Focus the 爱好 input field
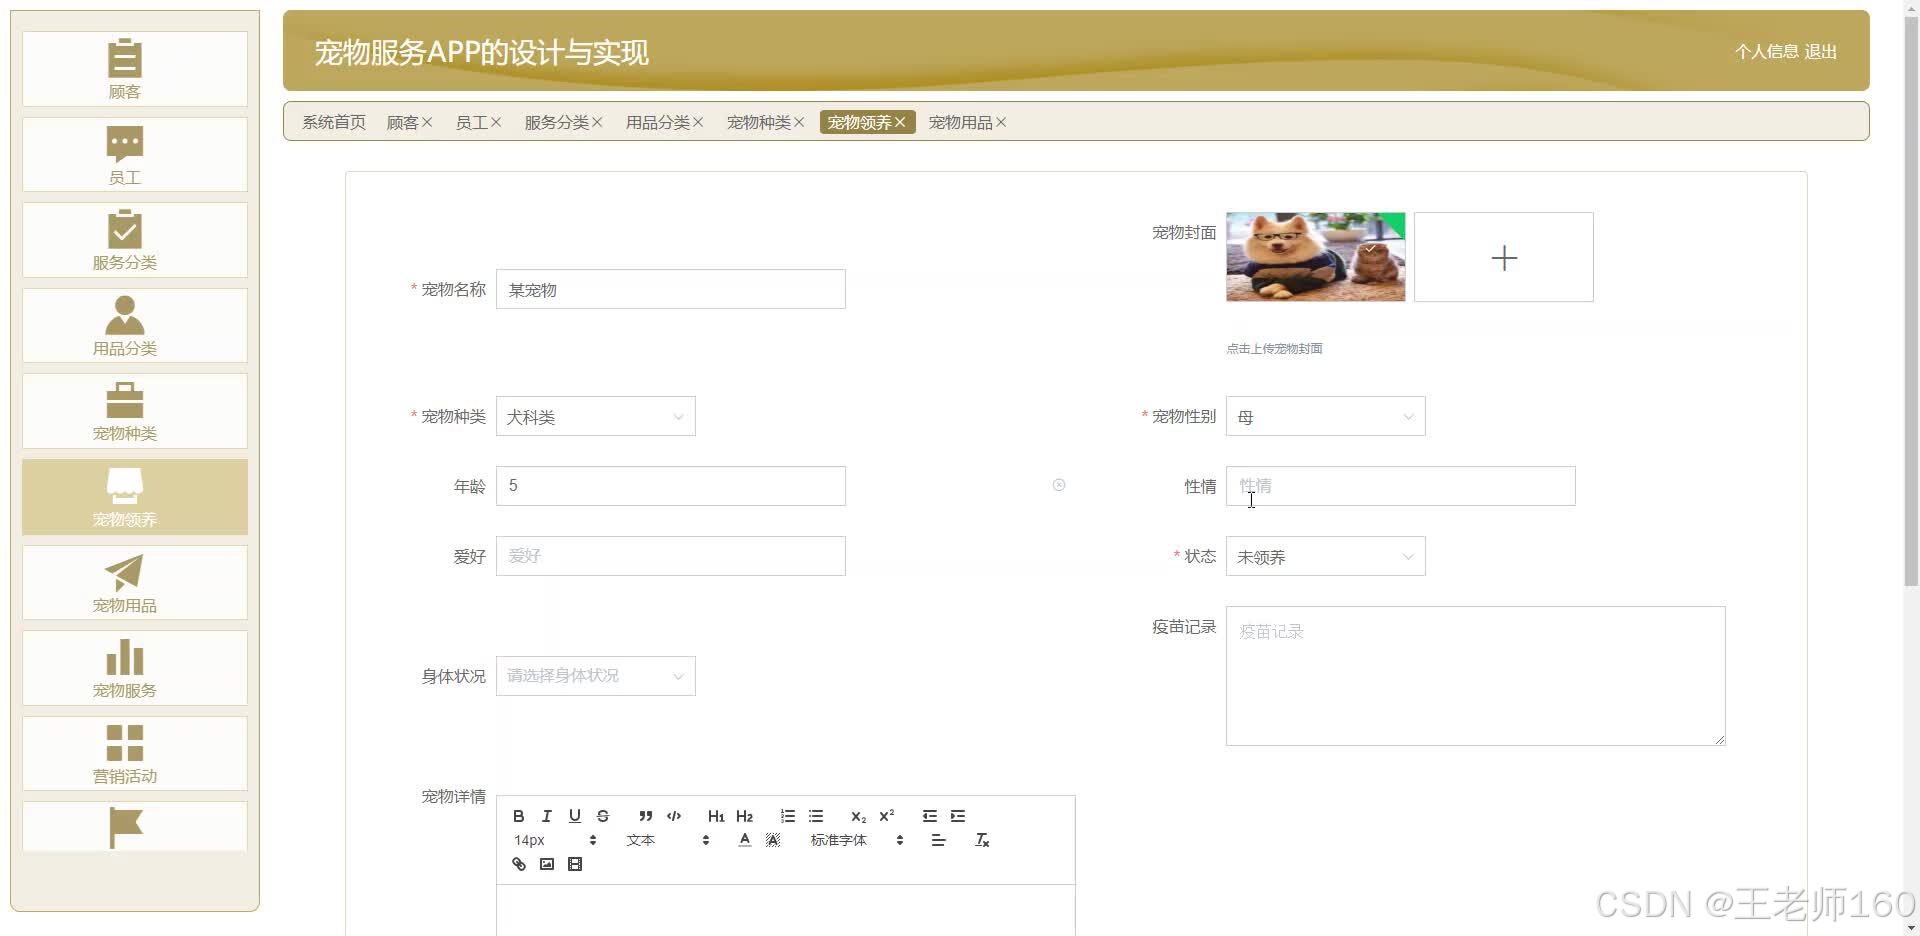 (671, 556)
